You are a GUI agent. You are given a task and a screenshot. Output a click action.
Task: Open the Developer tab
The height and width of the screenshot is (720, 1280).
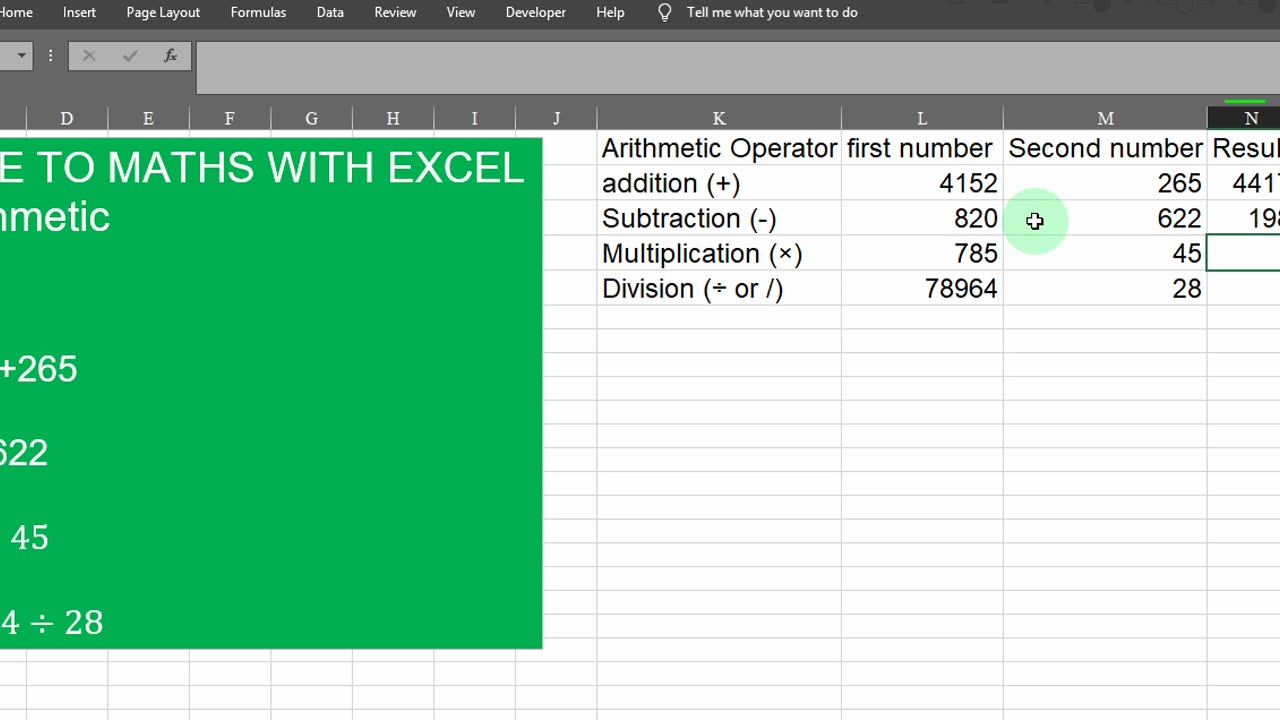point(536,12)
